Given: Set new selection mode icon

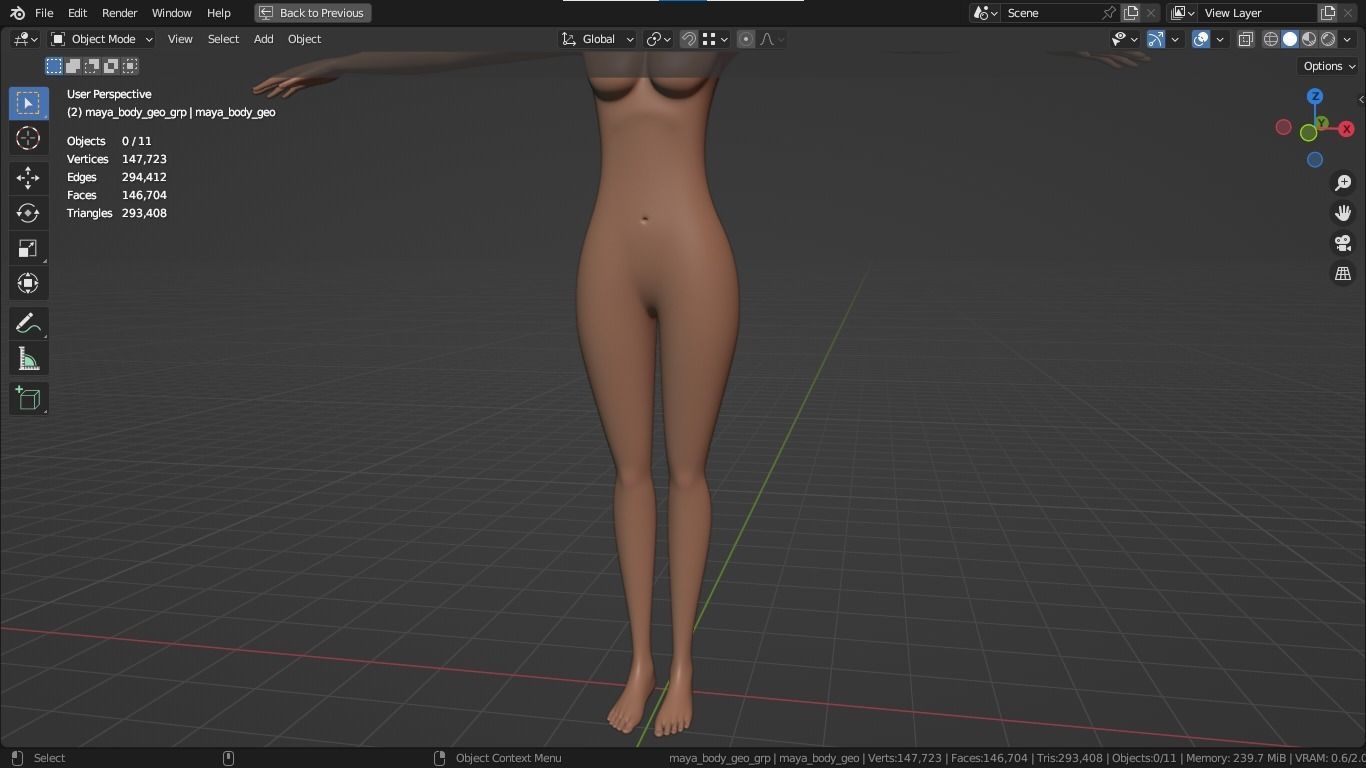Looking at the screenshot, I should [x=54, y=66].
